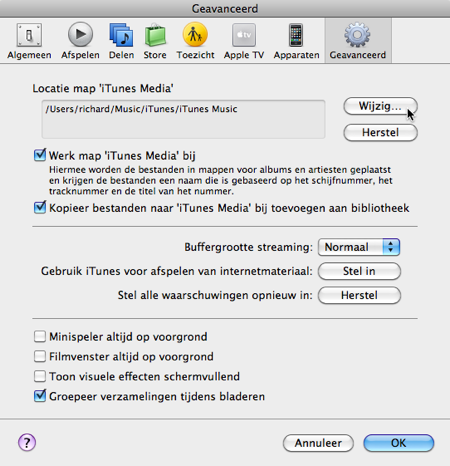Enable 'Minispeler altijd op voorgrond'
Screen dimensions: 450x466
(40, 337)
